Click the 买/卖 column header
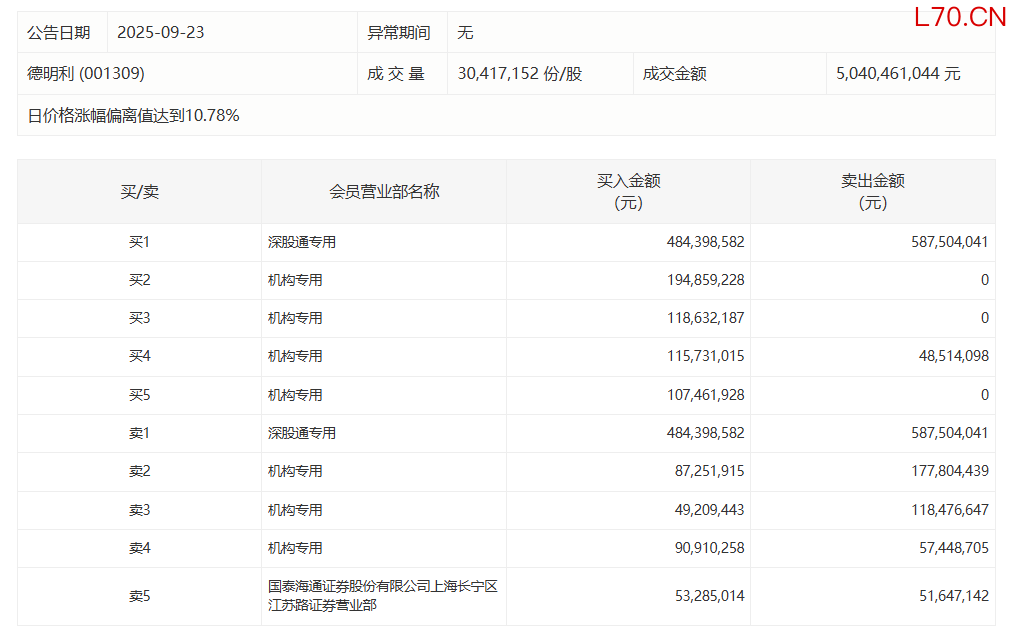 tap(139, 191)
